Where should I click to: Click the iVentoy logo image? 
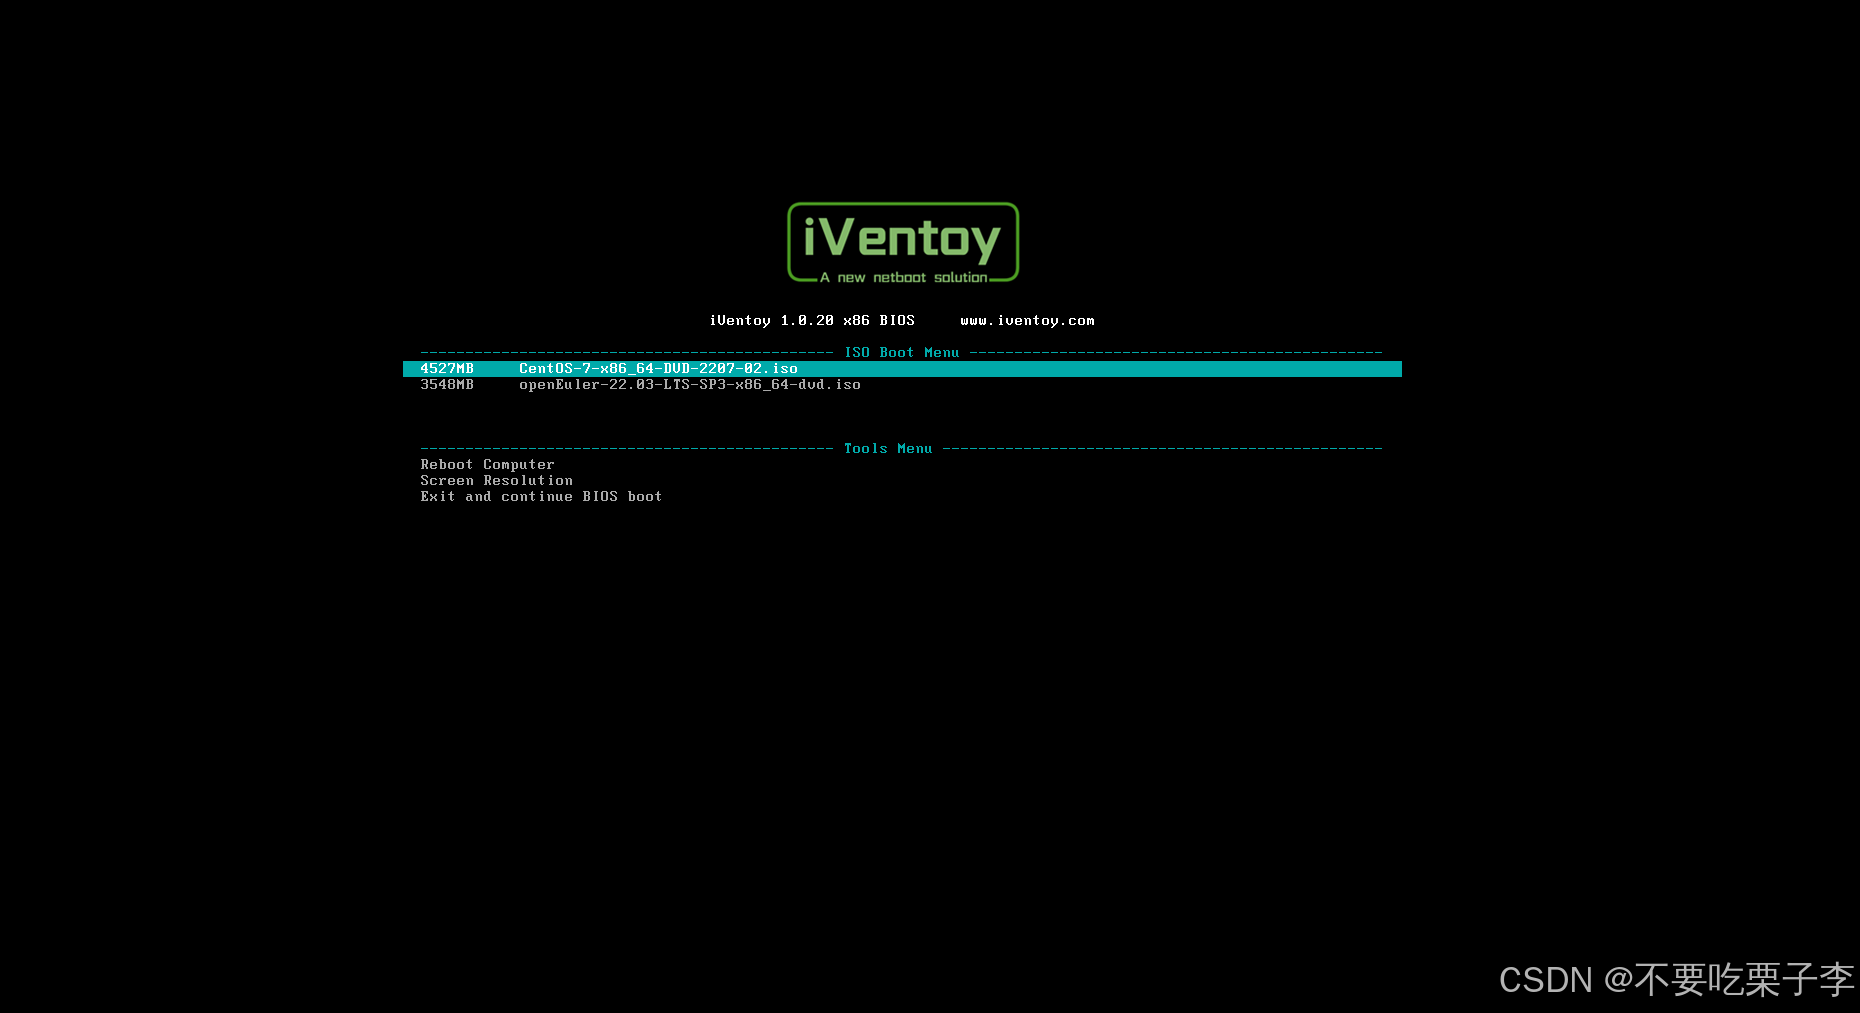point(903,243)
